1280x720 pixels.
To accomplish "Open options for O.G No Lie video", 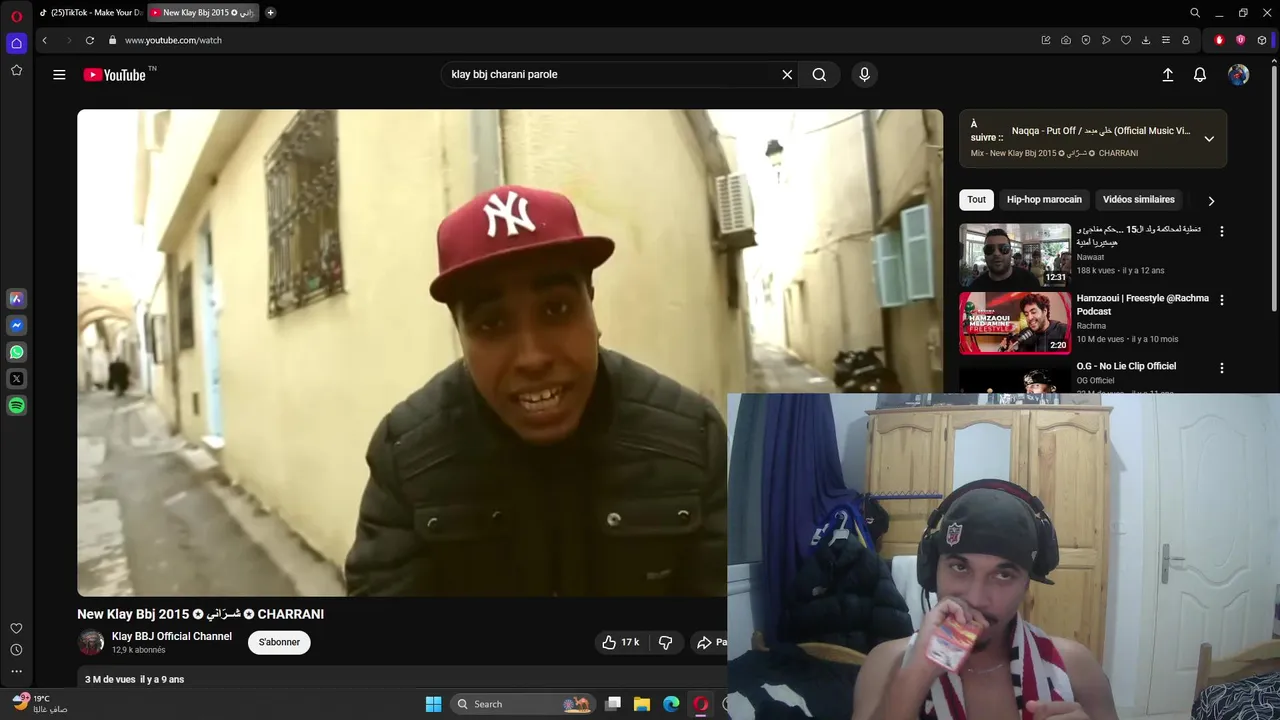I will tap(1221, 368).
